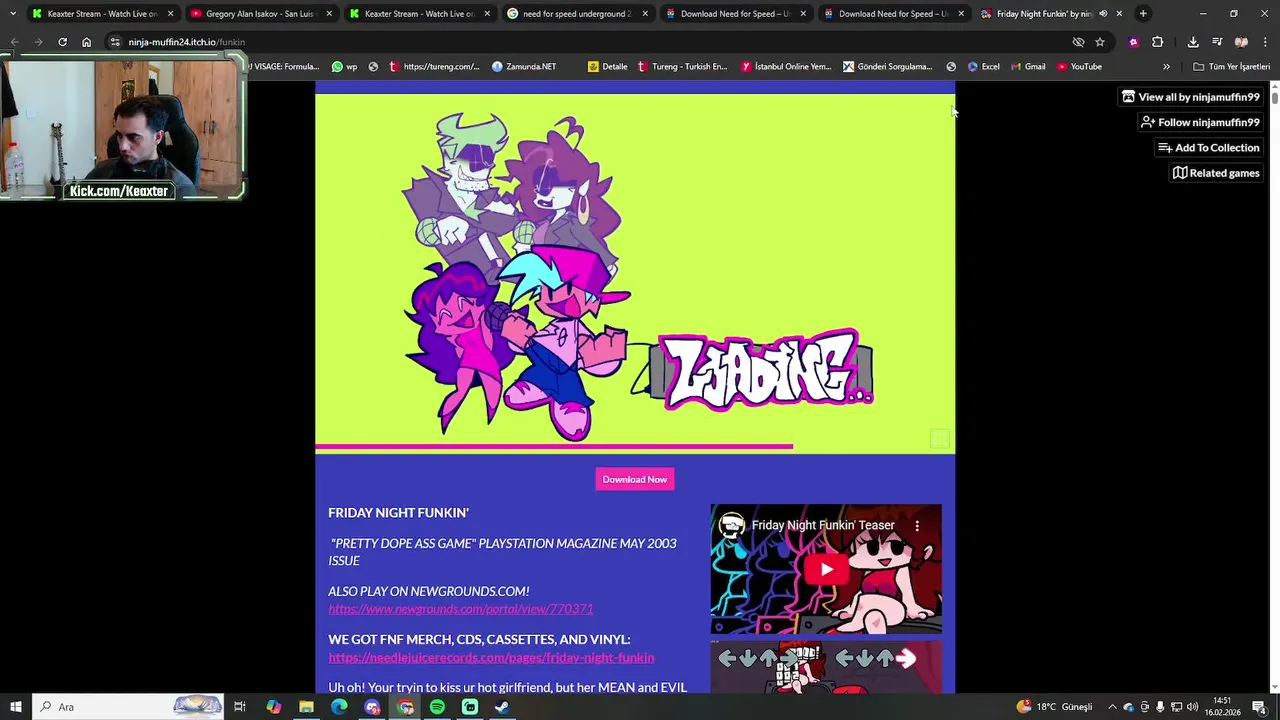The image size is (1280, 720).
Task: Open the wp WhatsApp bookmark
Action: pyautogui.click(x=344, y=67)
